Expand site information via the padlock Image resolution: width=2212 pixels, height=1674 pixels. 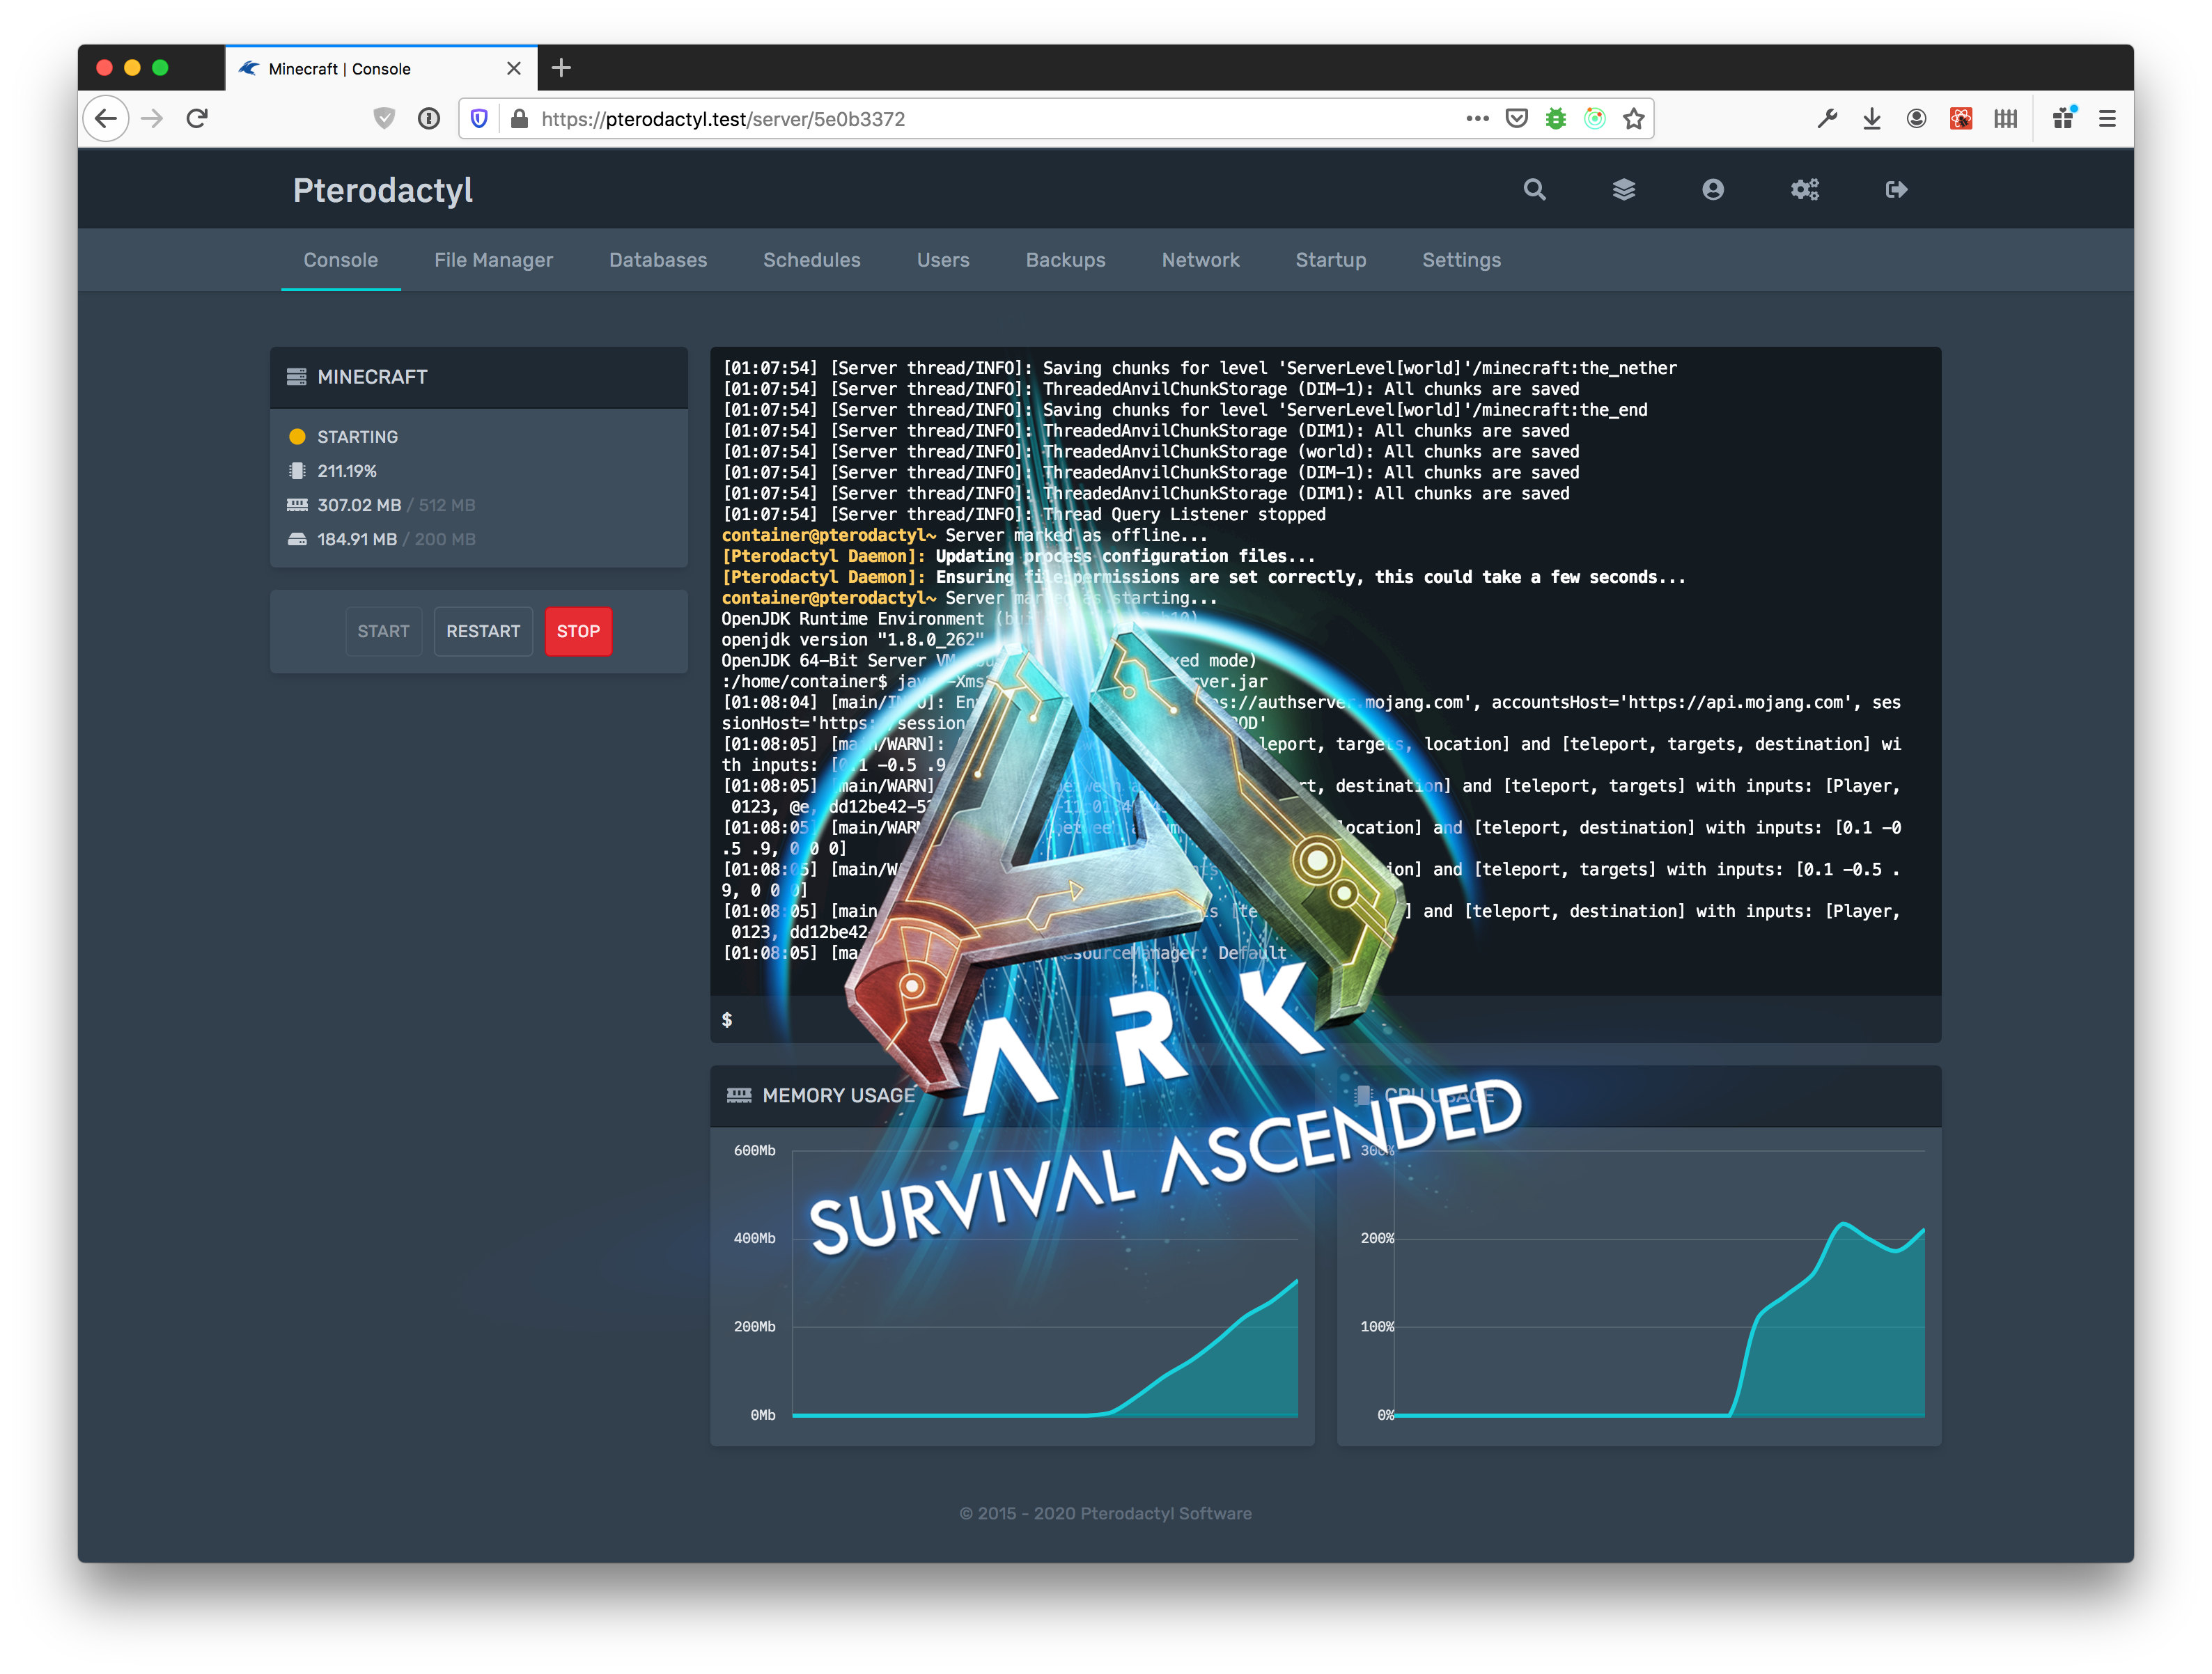(519, 118)
